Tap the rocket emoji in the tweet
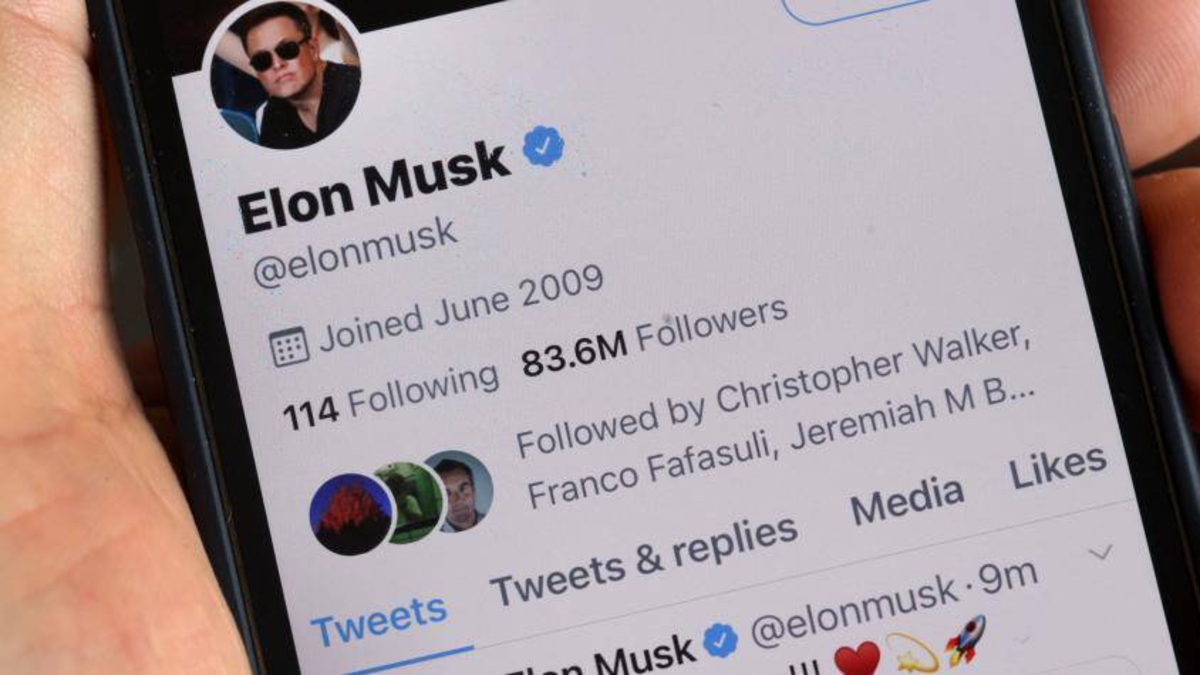1200x675 pixels. click(x=966, y=640)
